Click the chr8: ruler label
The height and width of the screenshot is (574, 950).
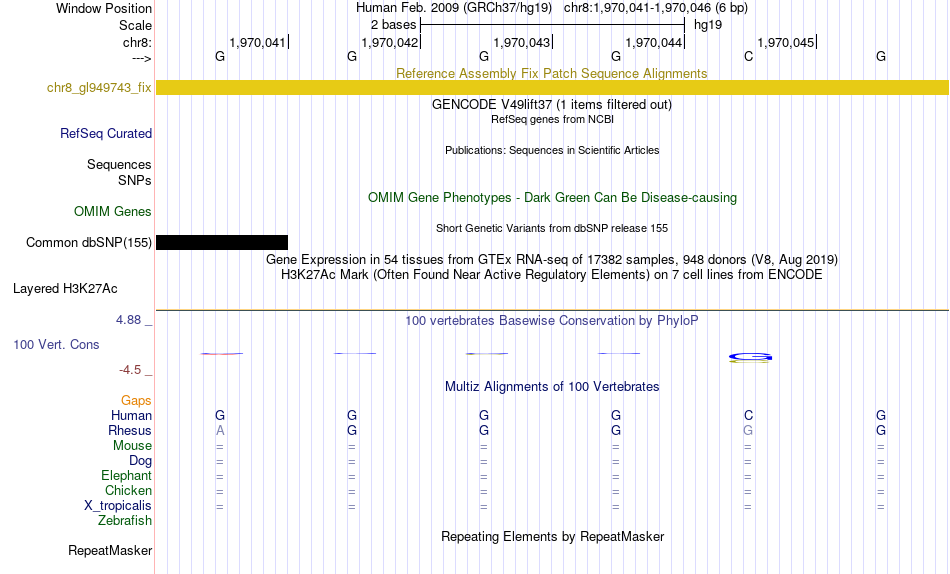[138, 42]
